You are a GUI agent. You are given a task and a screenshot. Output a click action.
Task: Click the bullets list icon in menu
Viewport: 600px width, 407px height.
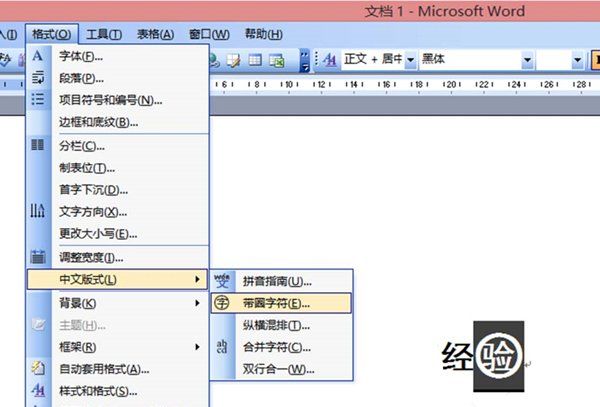point(38,99)
